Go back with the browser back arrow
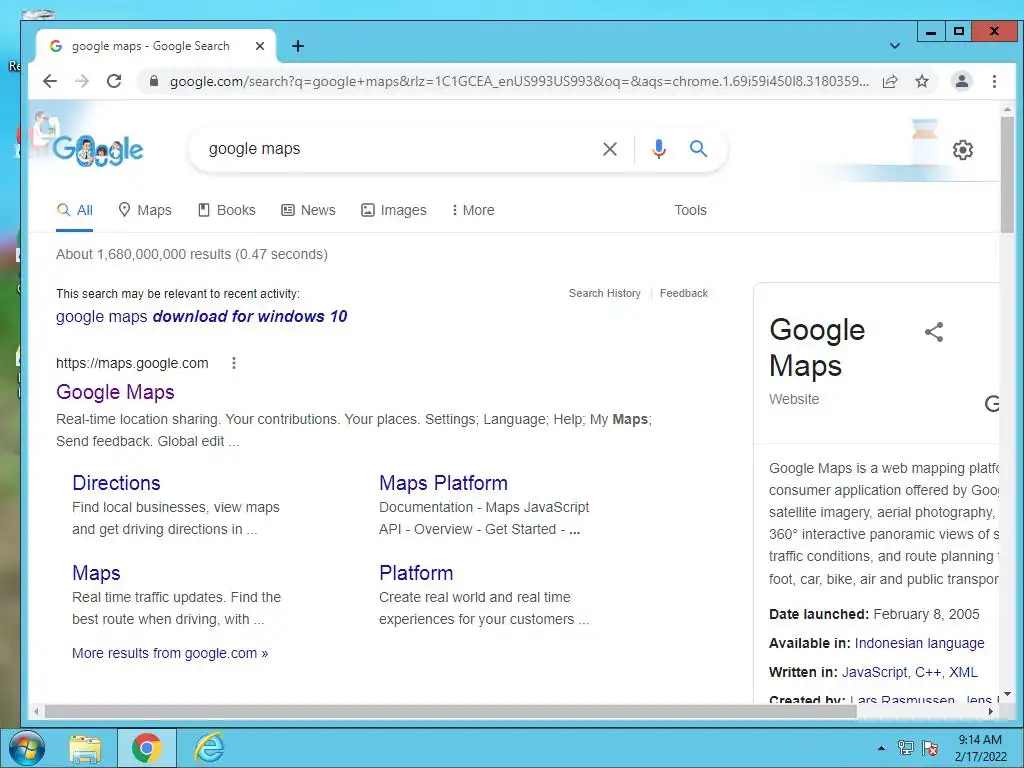Viewport: 1024px width, 768px height. tap(50, 81)
